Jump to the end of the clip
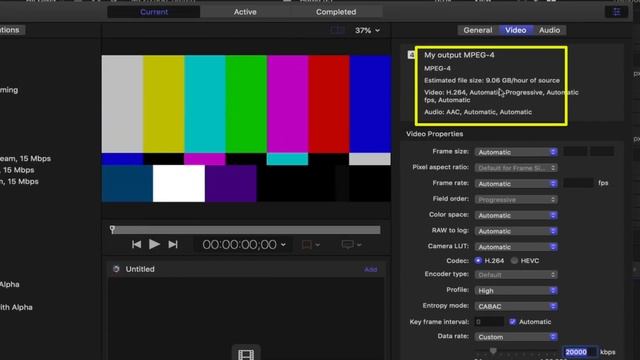640x360 pixels. [x=173, y=244]
